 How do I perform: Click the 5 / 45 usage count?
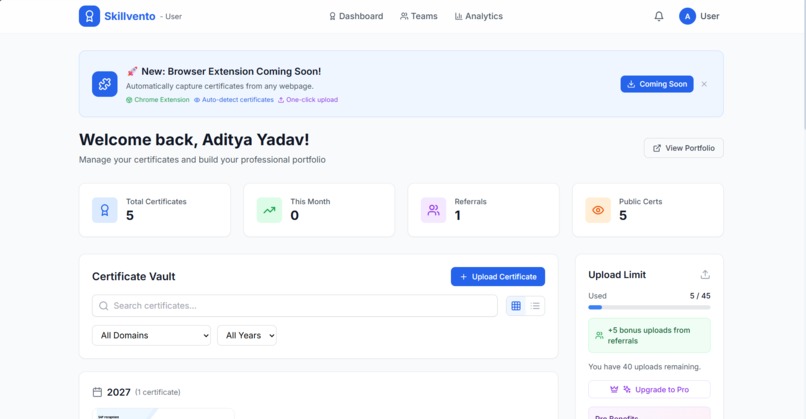[700, 296]
